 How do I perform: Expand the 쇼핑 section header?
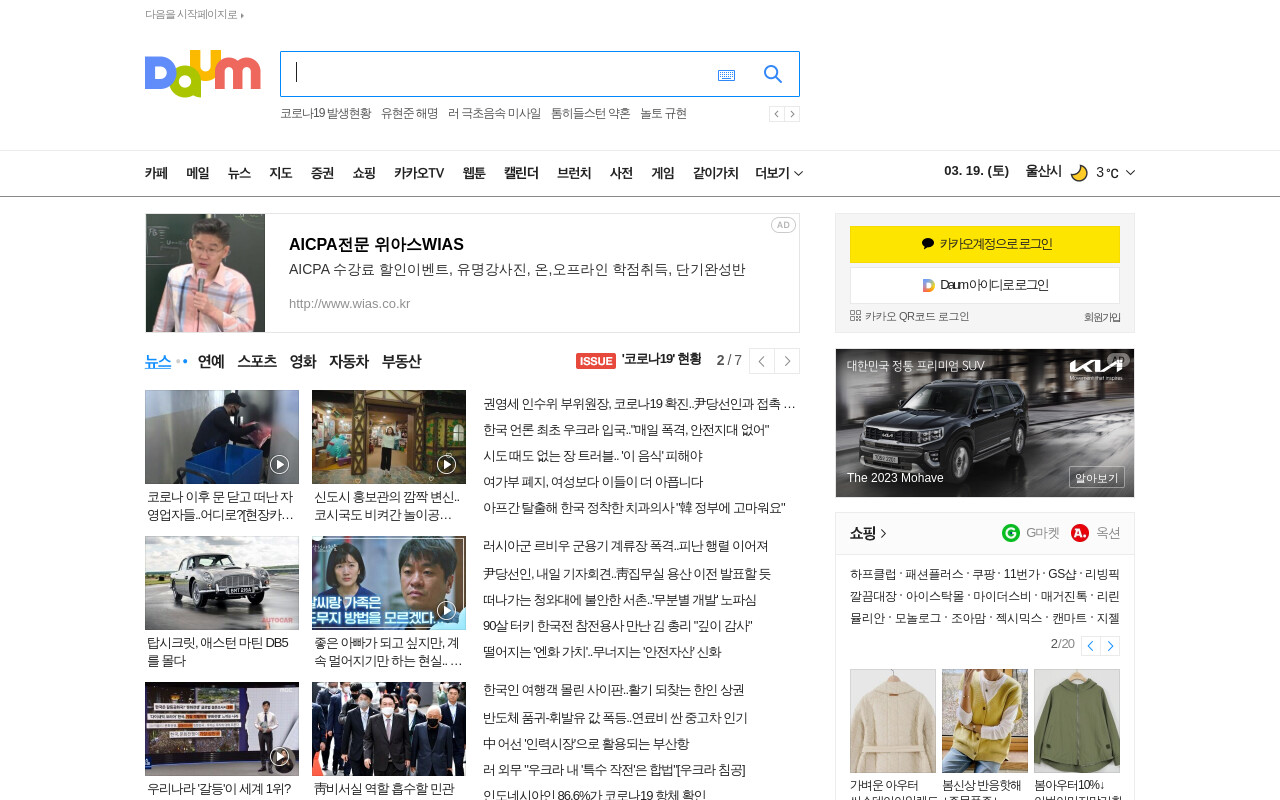click(868, 533)
